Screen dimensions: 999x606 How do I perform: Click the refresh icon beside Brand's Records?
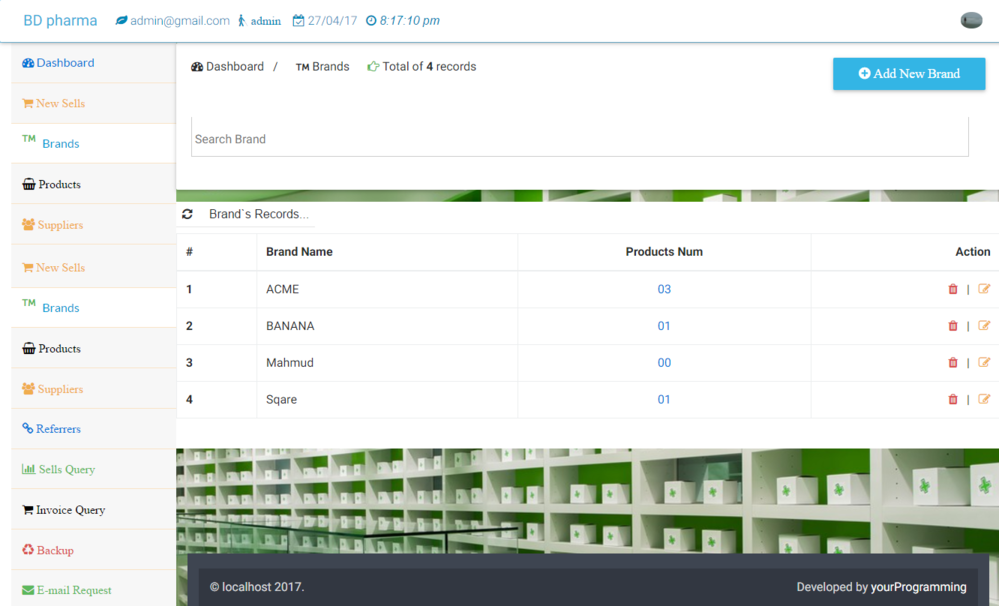pyautogui.click(x=187, y=214)
